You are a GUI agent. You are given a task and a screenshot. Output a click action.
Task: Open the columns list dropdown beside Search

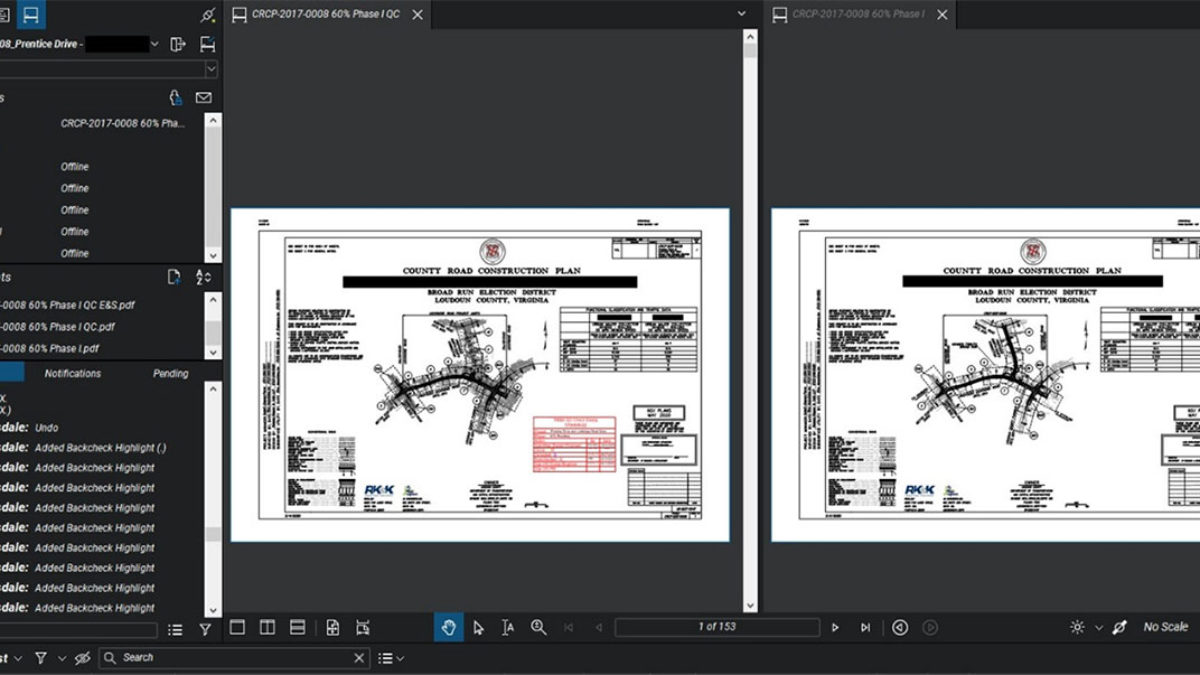point(391,657)
